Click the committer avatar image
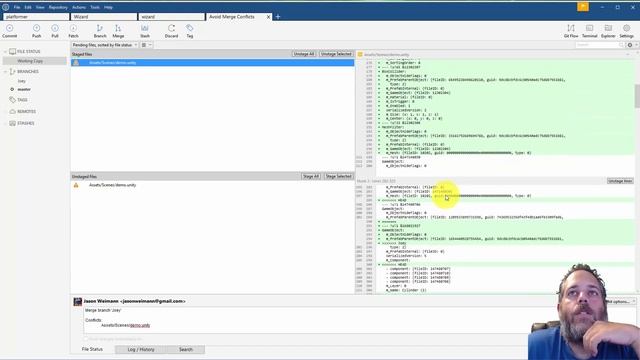This screenshot has width=640, height=360. 78,302
